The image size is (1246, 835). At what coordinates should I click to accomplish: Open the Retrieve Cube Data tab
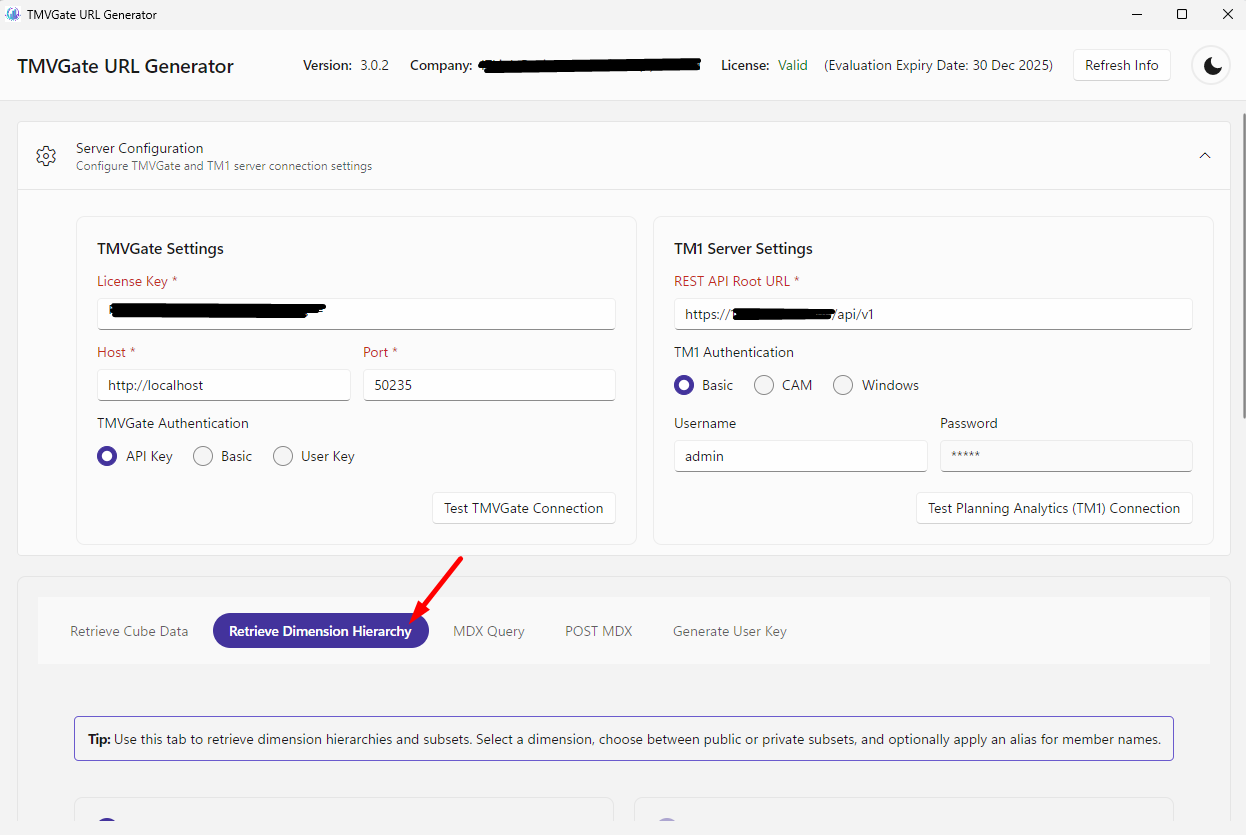tap(129, 631)
